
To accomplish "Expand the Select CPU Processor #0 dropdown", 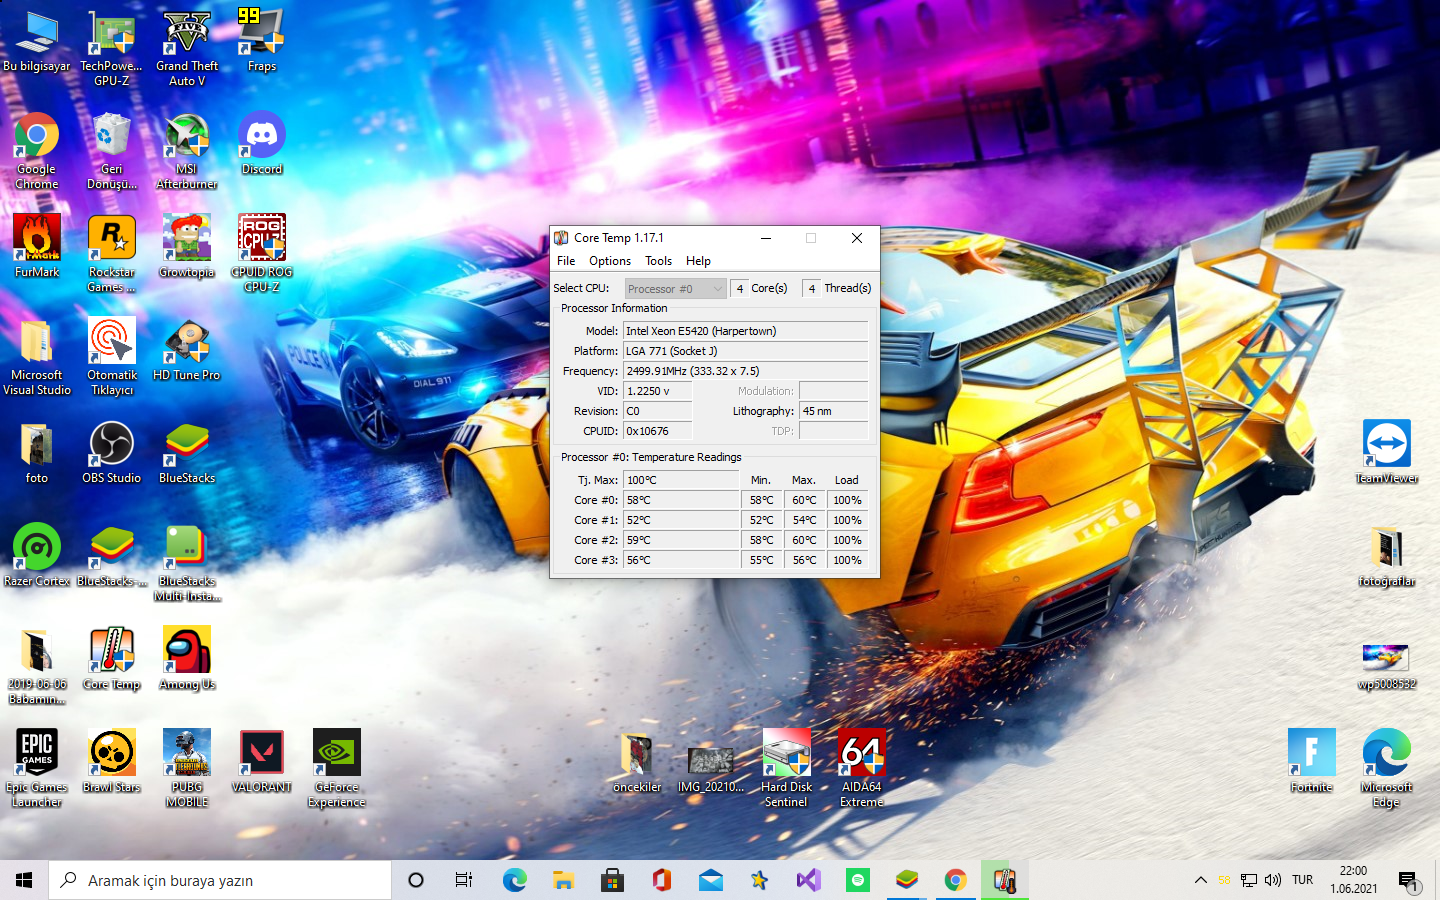I will click(x=675, y=289).
